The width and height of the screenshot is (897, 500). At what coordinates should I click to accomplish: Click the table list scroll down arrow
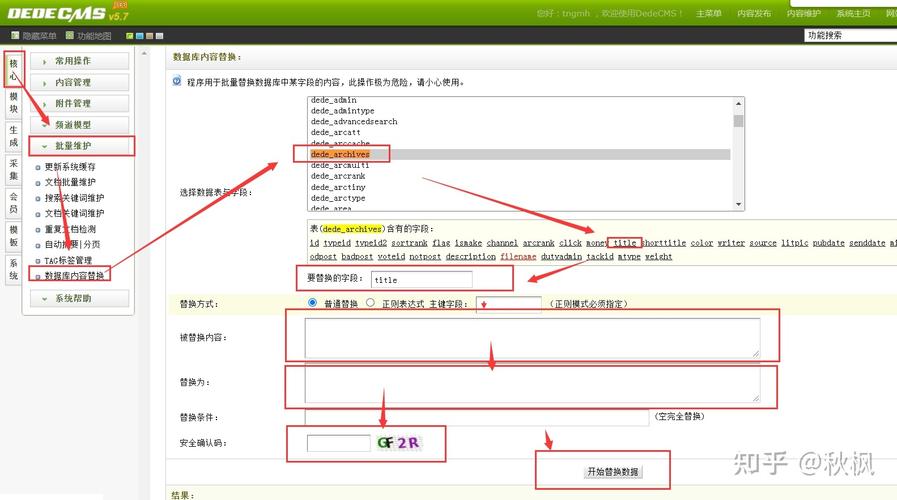[x=739, y=204]
